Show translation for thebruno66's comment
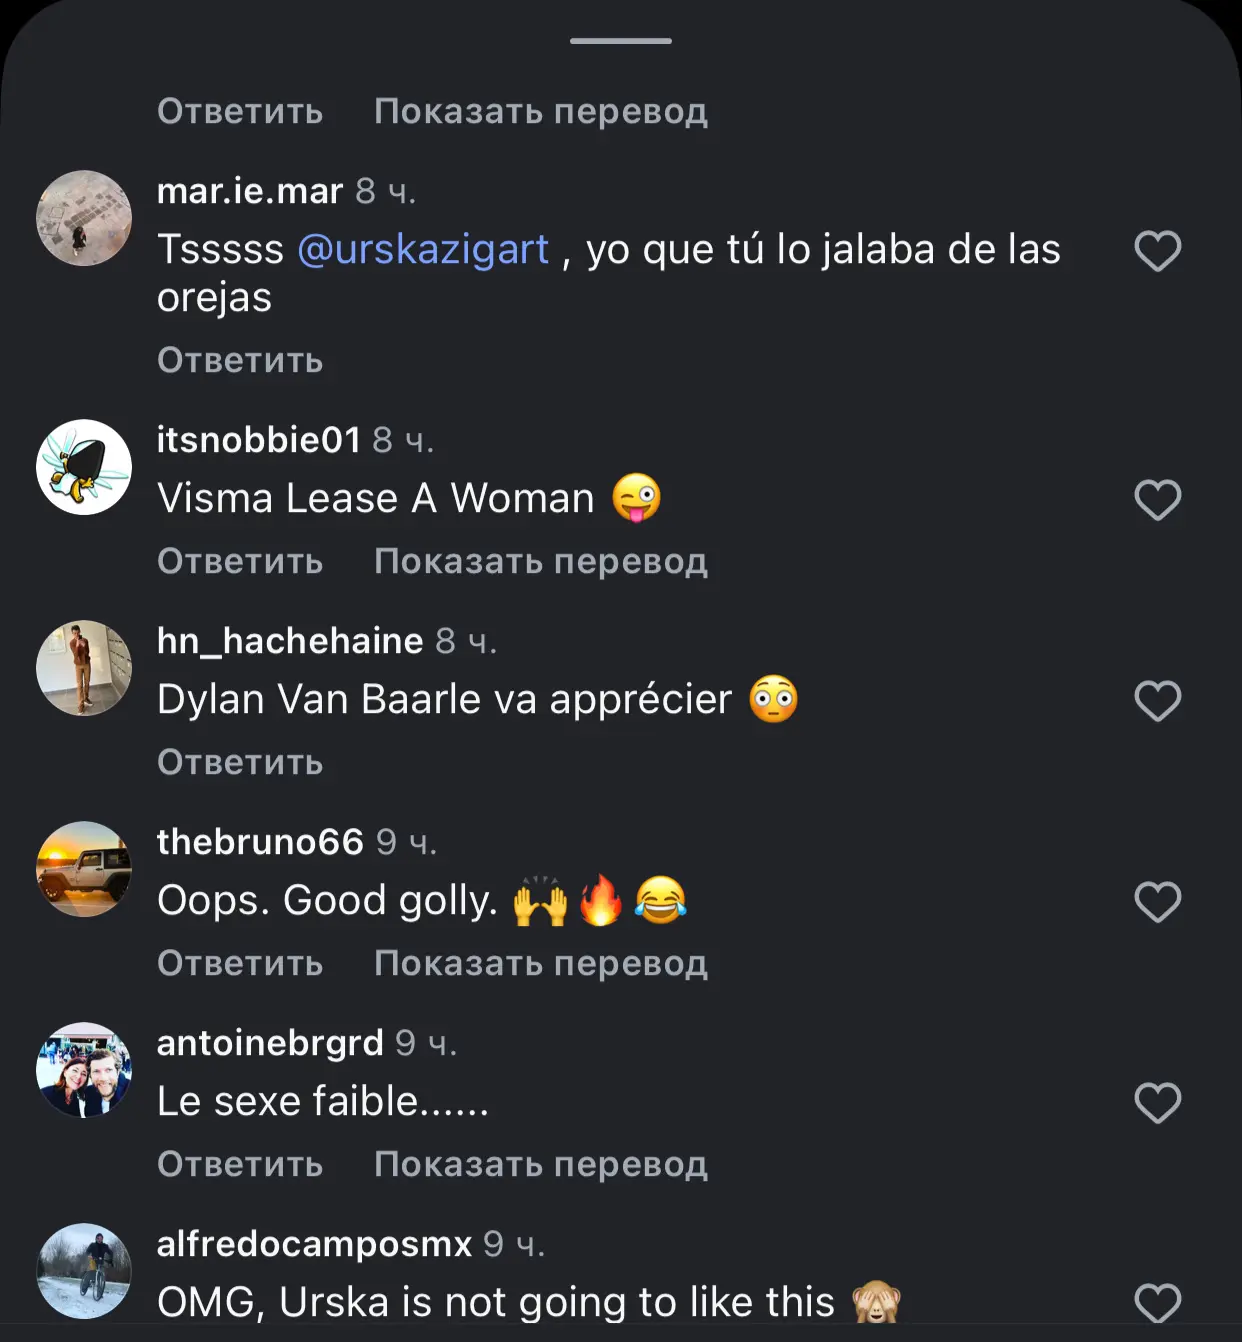1242x1342 pixels. coord(541,963)
